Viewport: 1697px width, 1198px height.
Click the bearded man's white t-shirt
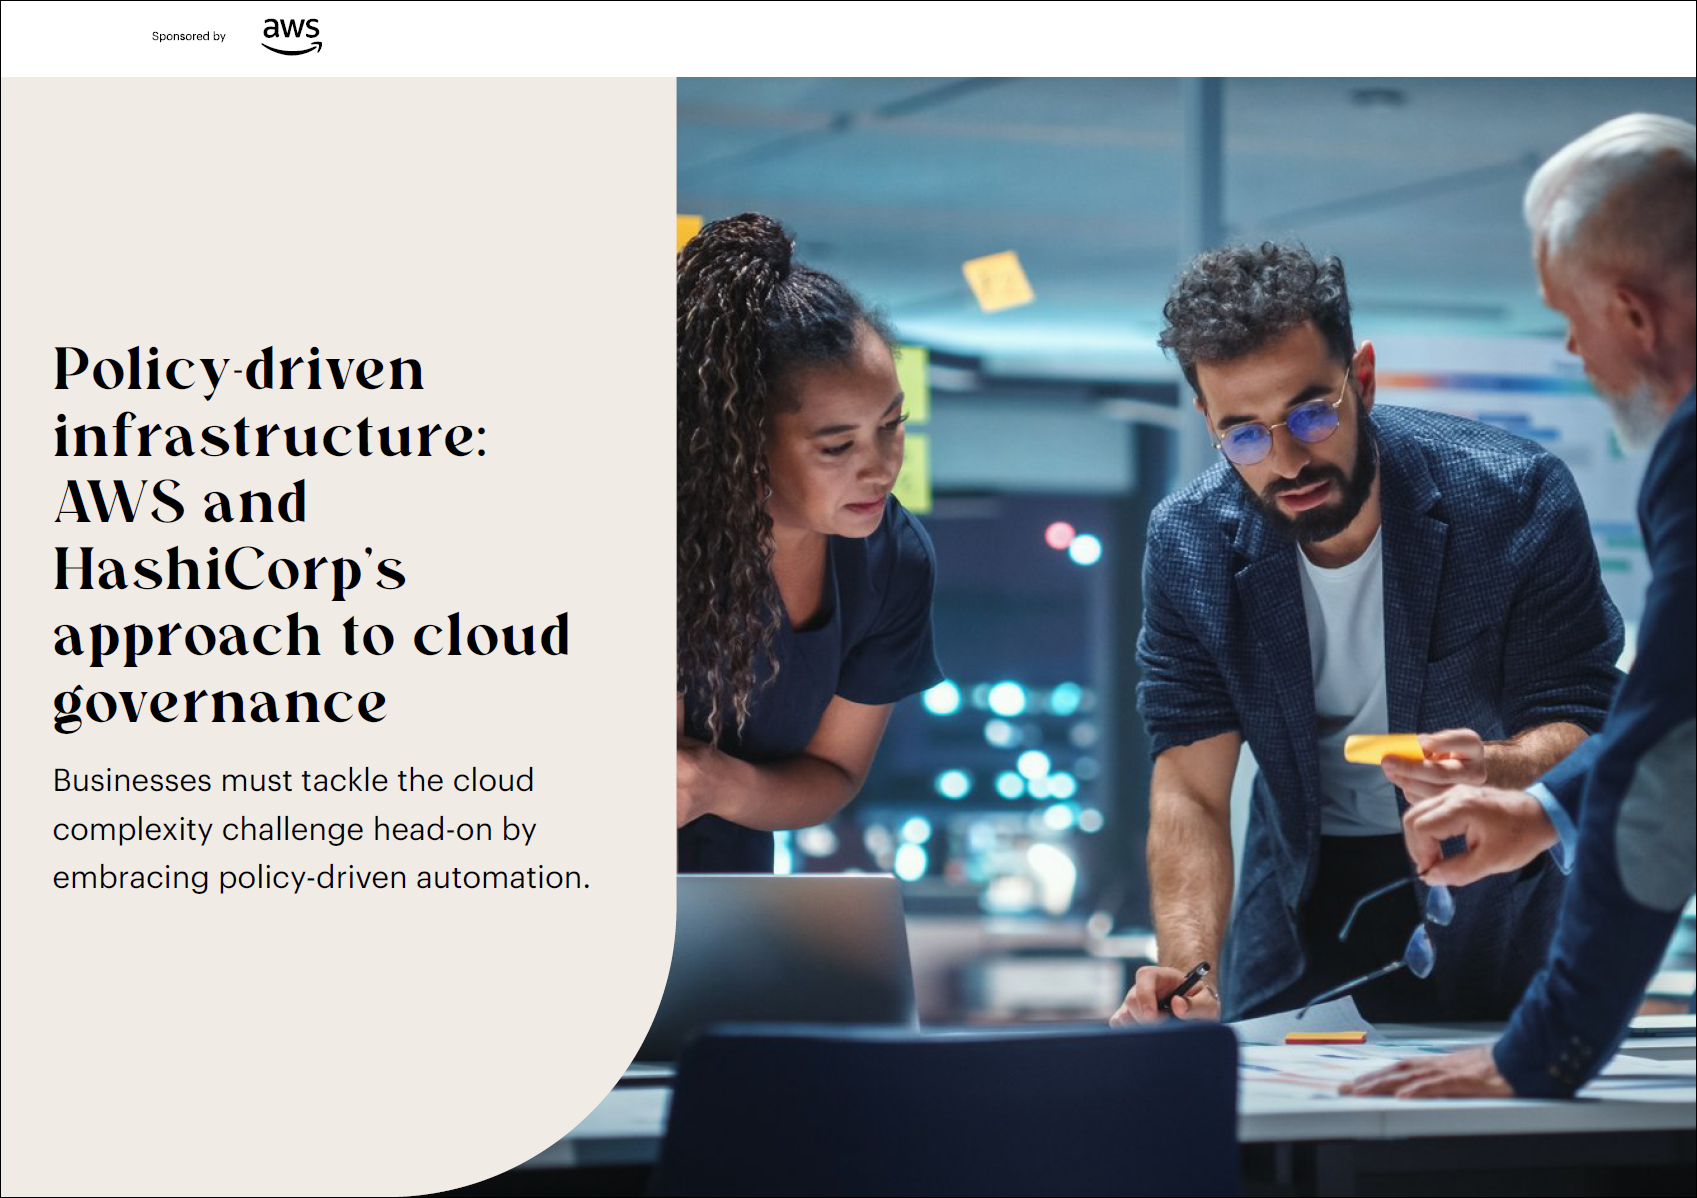(1345, 650)
